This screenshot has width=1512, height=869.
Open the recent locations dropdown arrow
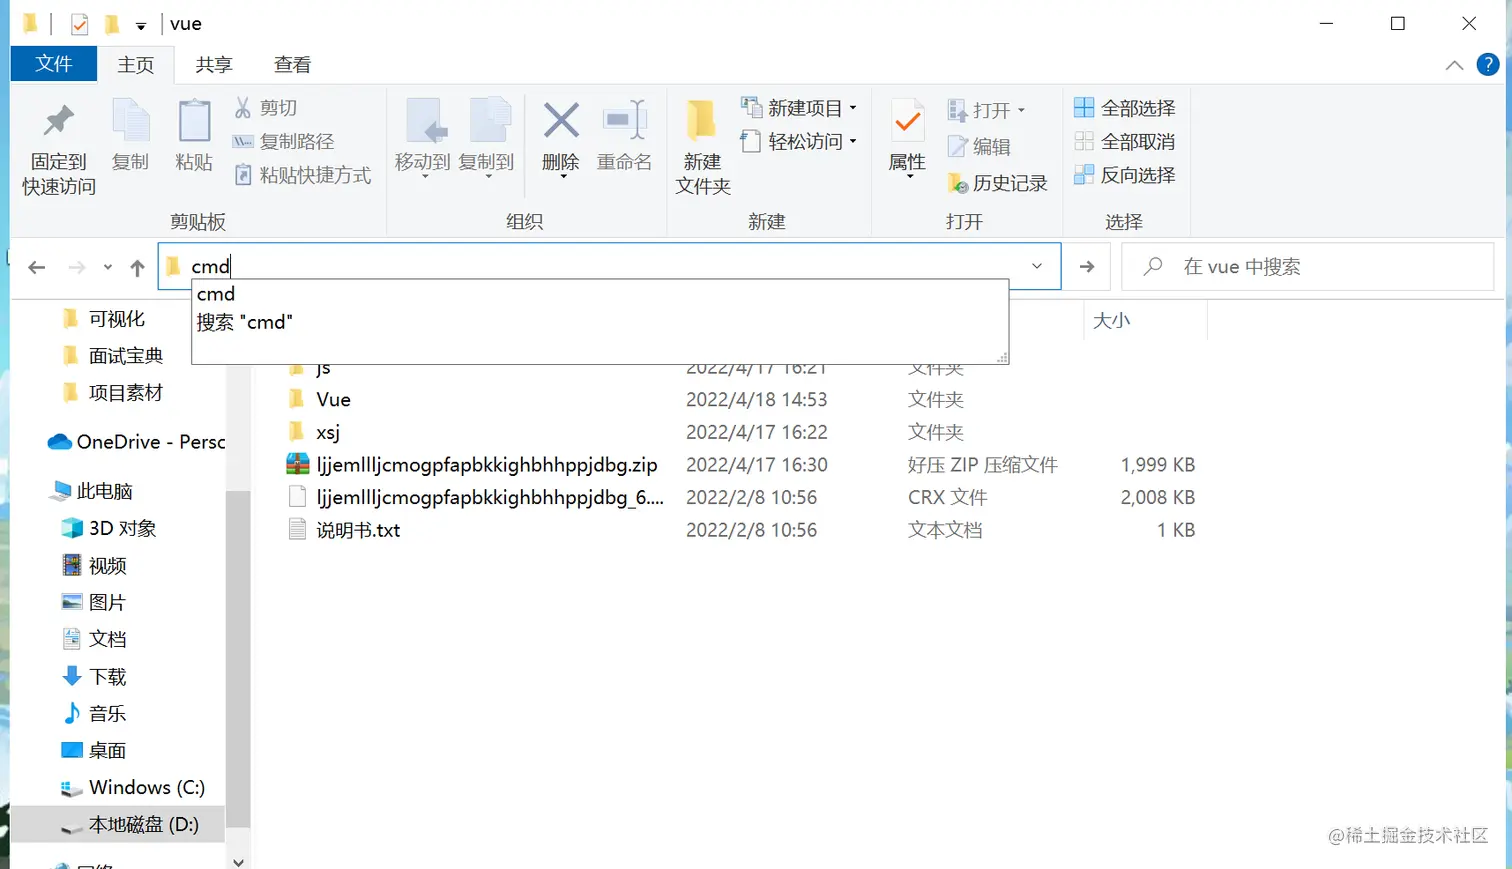click(108, 267)
